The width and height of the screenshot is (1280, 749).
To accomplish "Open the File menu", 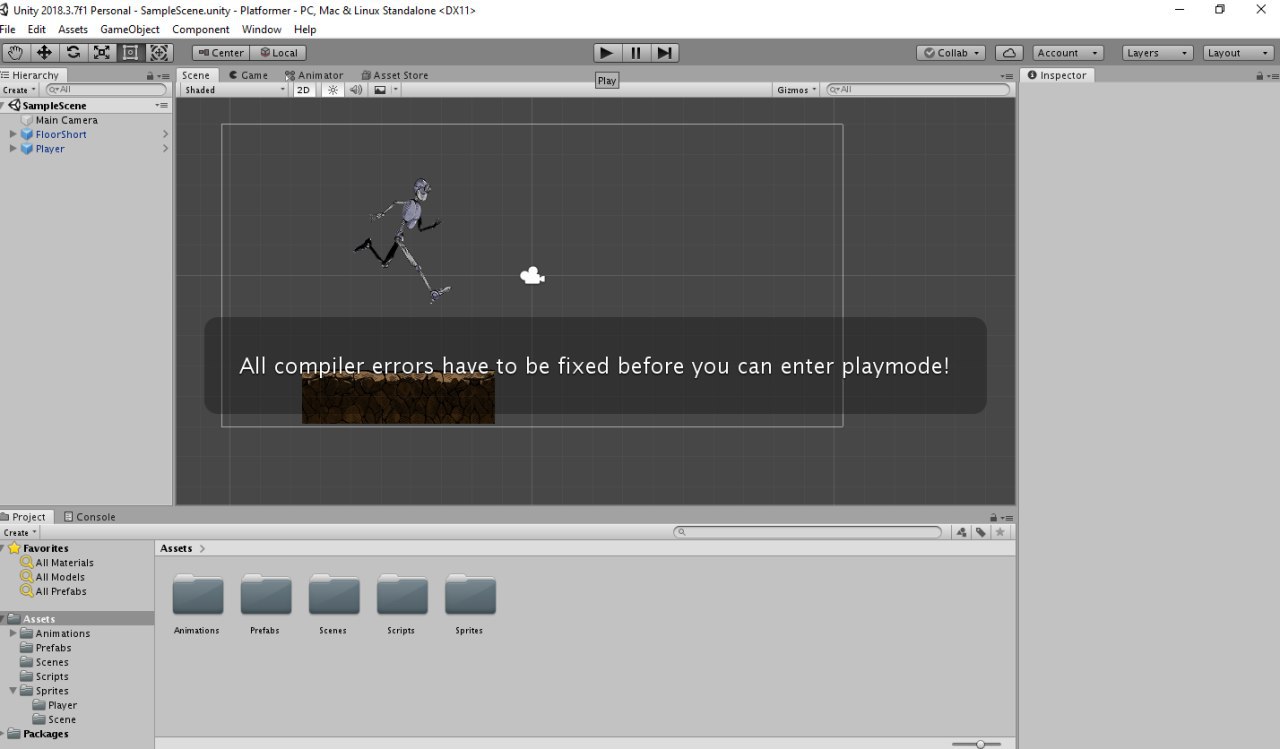I will coord(8,29).
